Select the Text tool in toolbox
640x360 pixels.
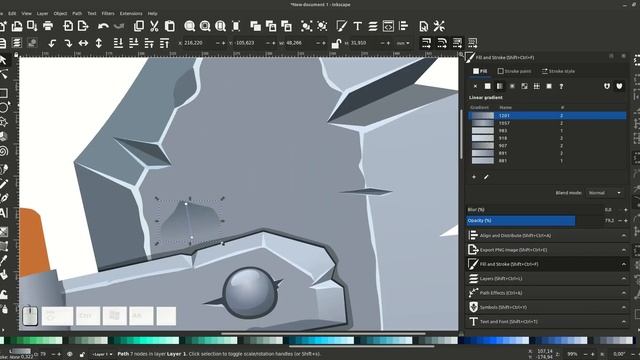[3, 213]
